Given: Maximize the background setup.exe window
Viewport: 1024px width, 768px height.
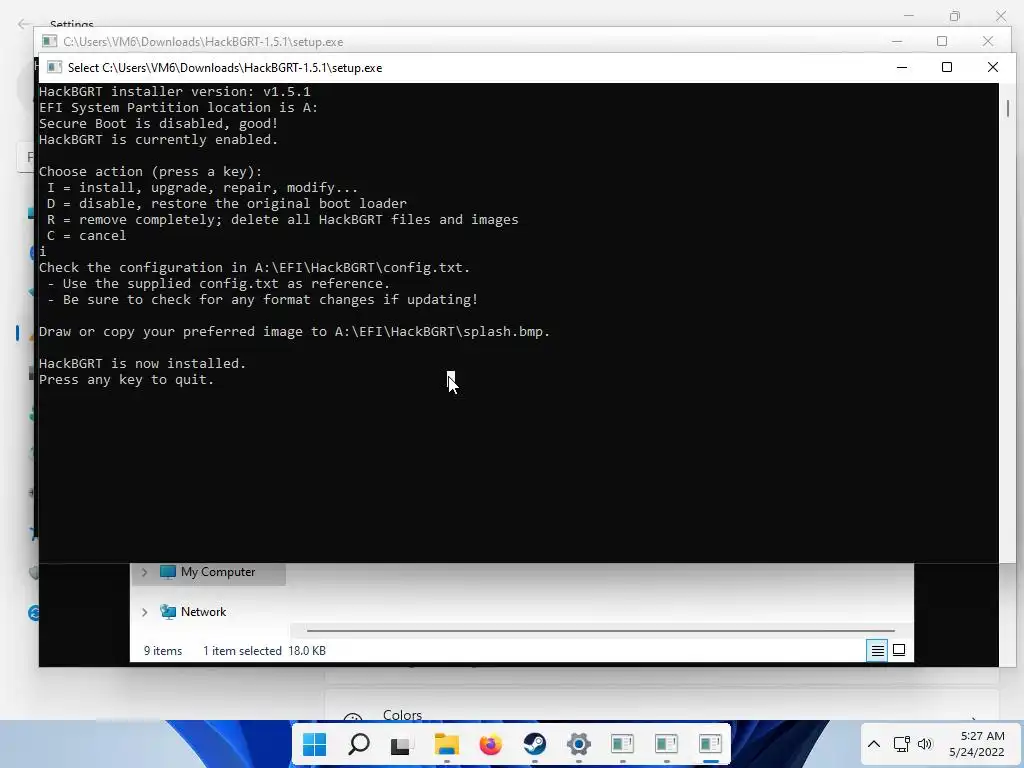Looking at the screenshot, I should [x=942, y=41].
